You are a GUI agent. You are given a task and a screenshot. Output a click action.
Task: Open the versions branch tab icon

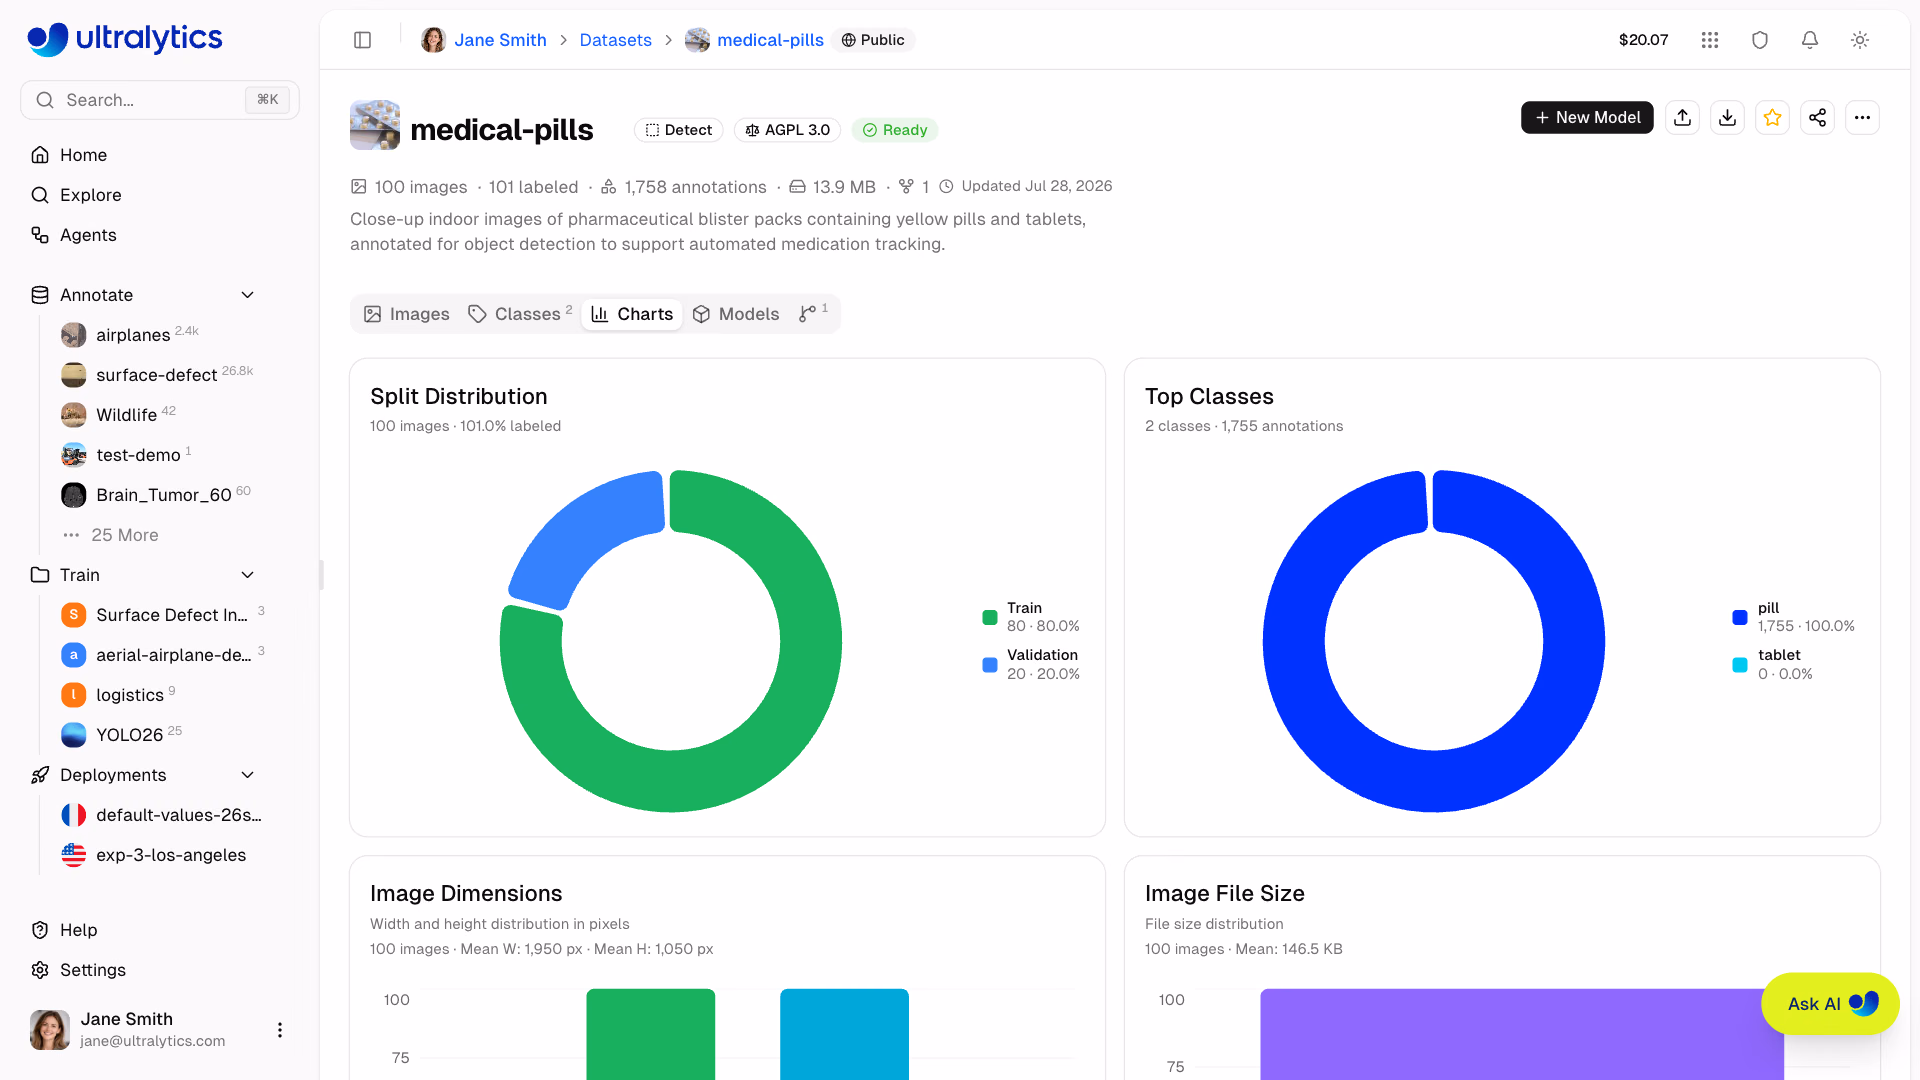click(x=813, y=314)
